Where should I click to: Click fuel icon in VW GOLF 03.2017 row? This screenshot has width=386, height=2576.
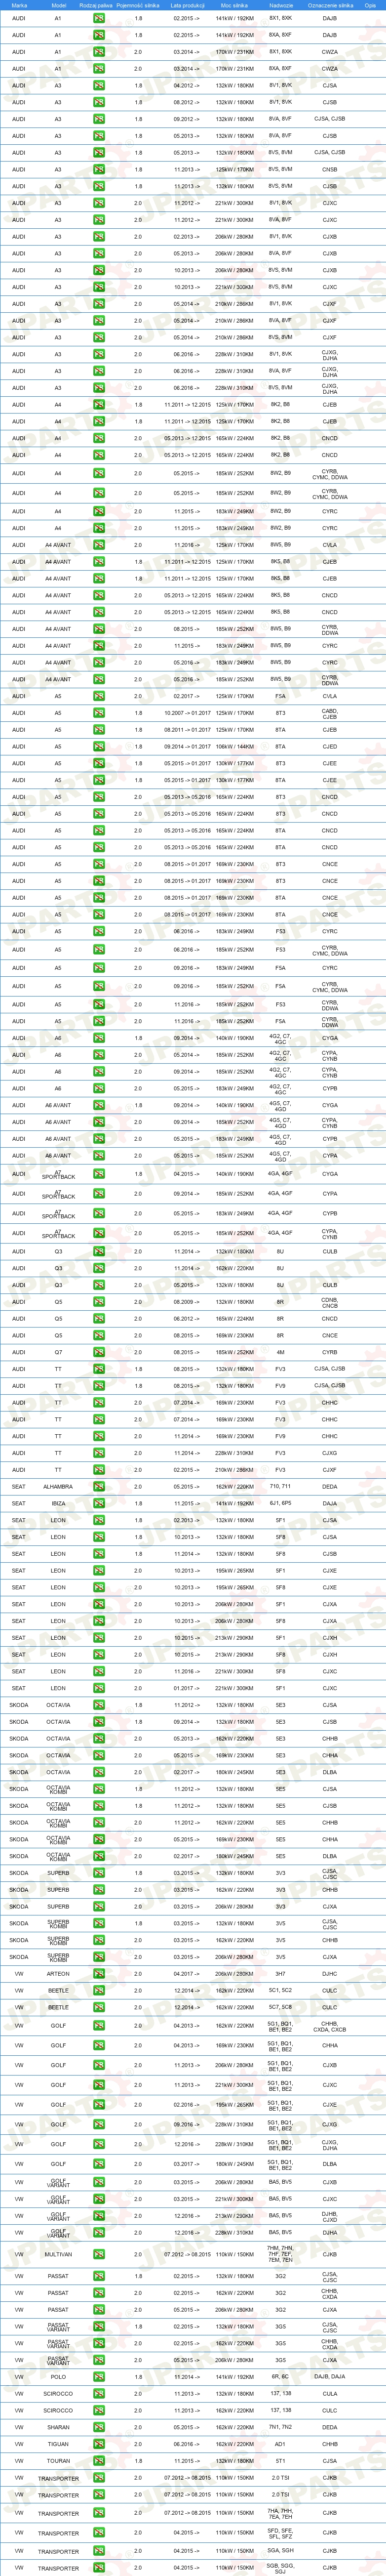(99, 2164)
